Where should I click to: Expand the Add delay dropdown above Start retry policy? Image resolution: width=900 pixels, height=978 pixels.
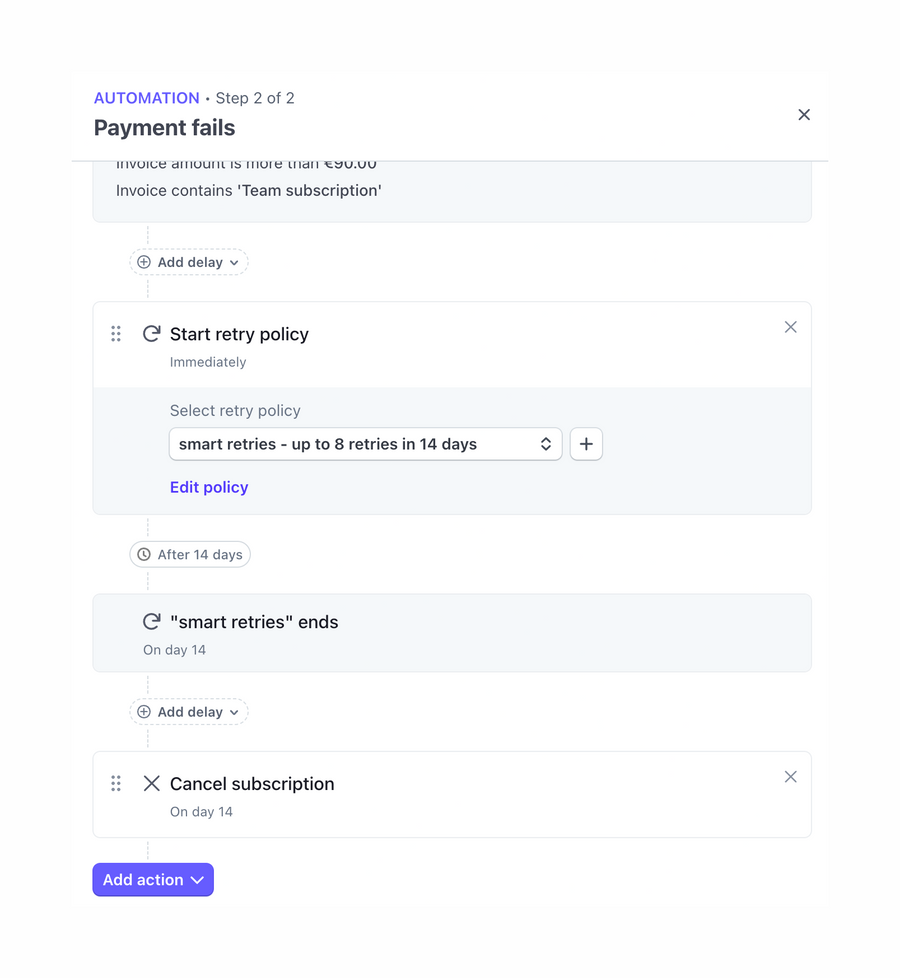(x=189, y=261)
